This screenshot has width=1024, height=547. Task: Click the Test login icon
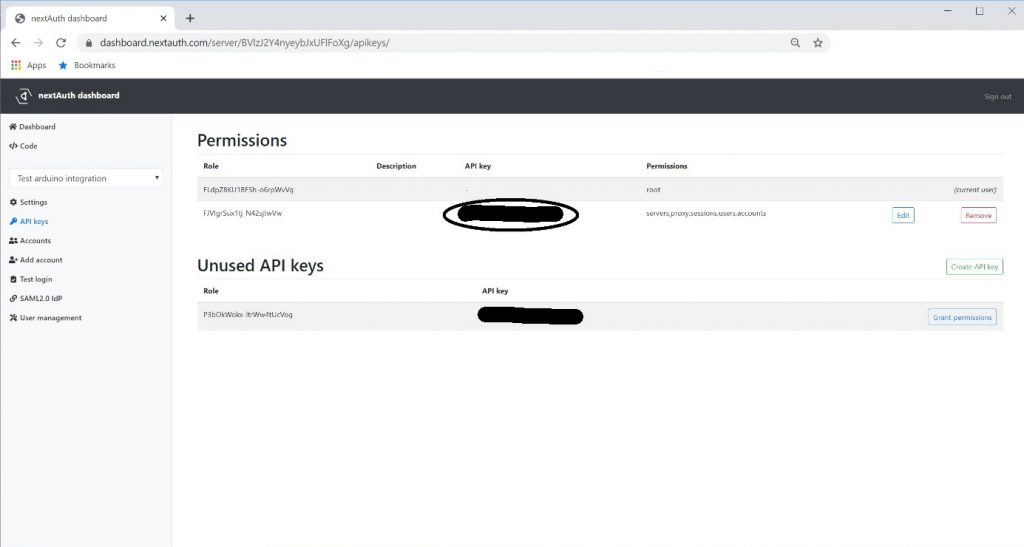[13, 279]
